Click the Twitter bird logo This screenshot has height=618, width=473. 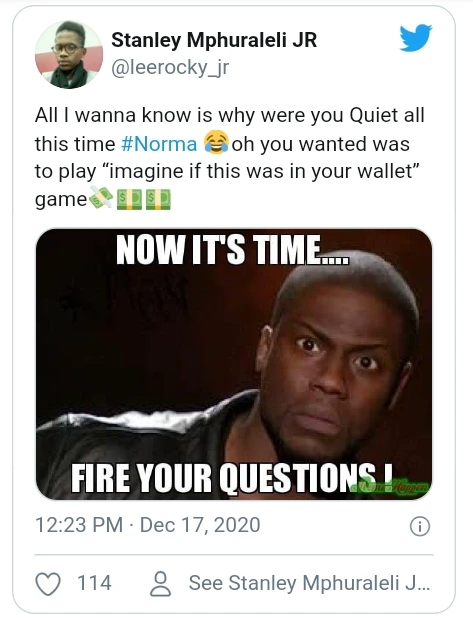[x=416, y=38]
